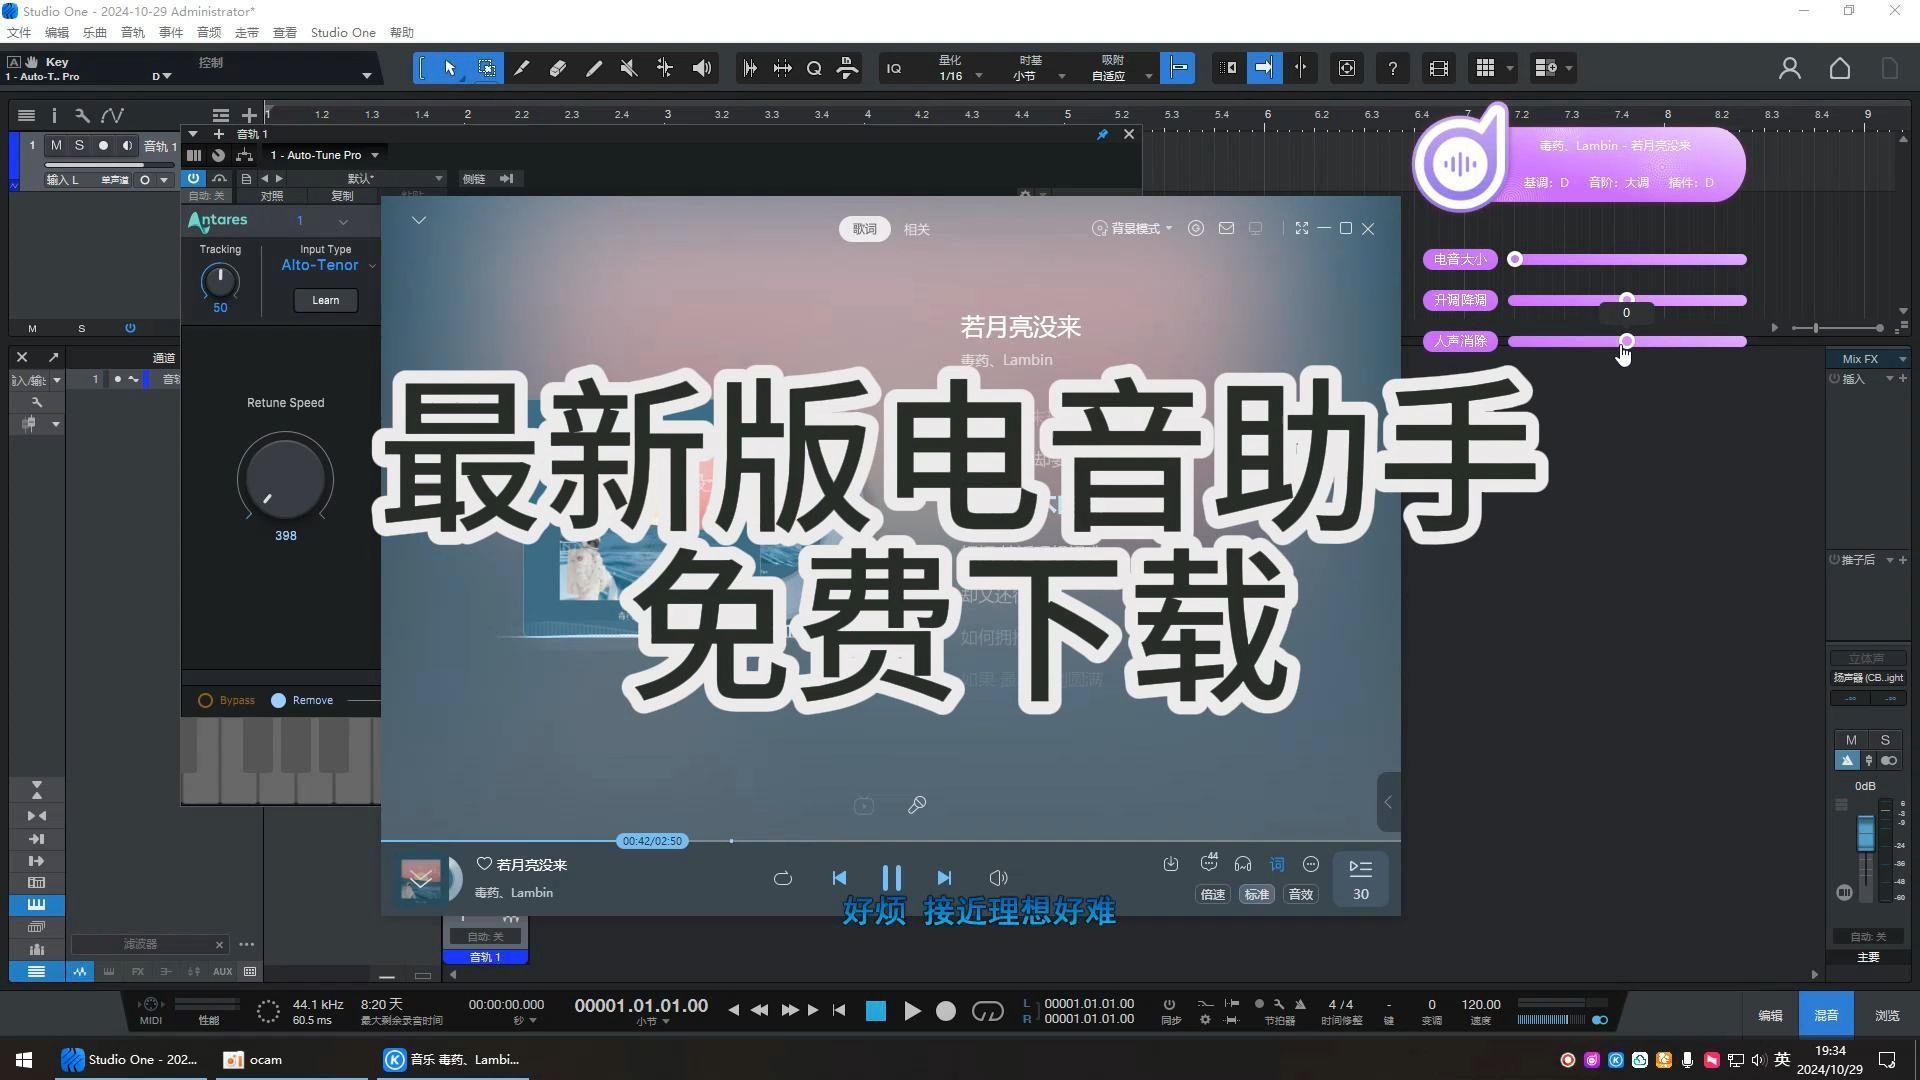Select the Zoom tool icon
Viewport: 1920px width, 1080px height.
pos(815,69)
